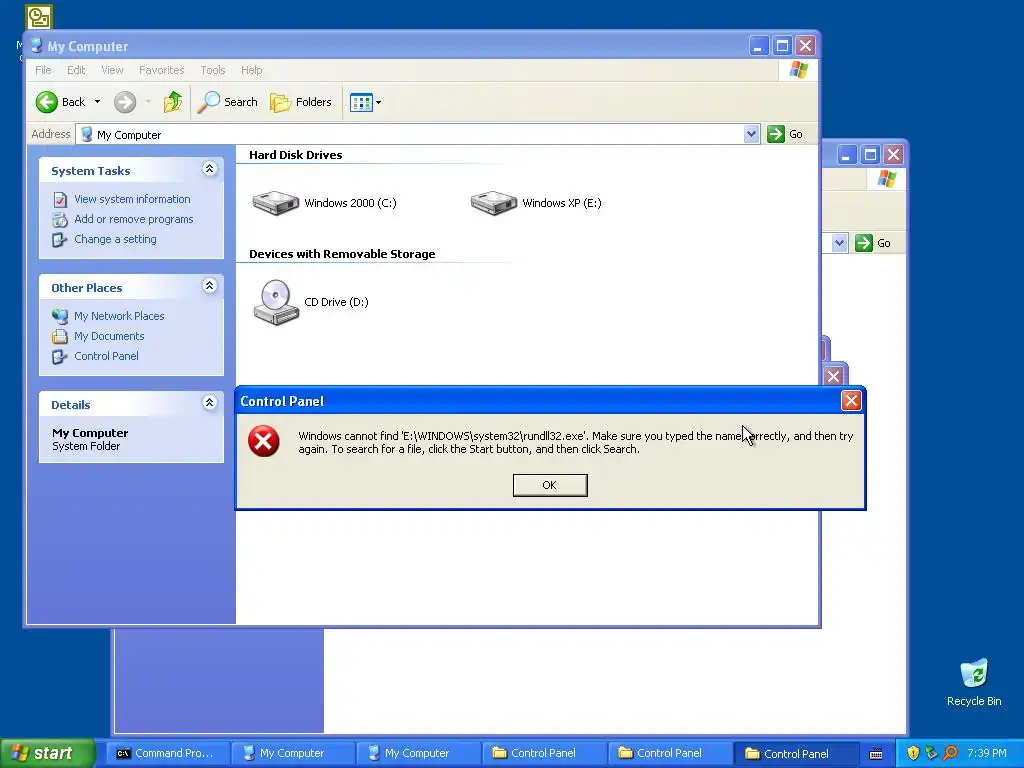This screenshot has width=1024, height=768.
Task: Open the File menu
Action: (43, 70)
